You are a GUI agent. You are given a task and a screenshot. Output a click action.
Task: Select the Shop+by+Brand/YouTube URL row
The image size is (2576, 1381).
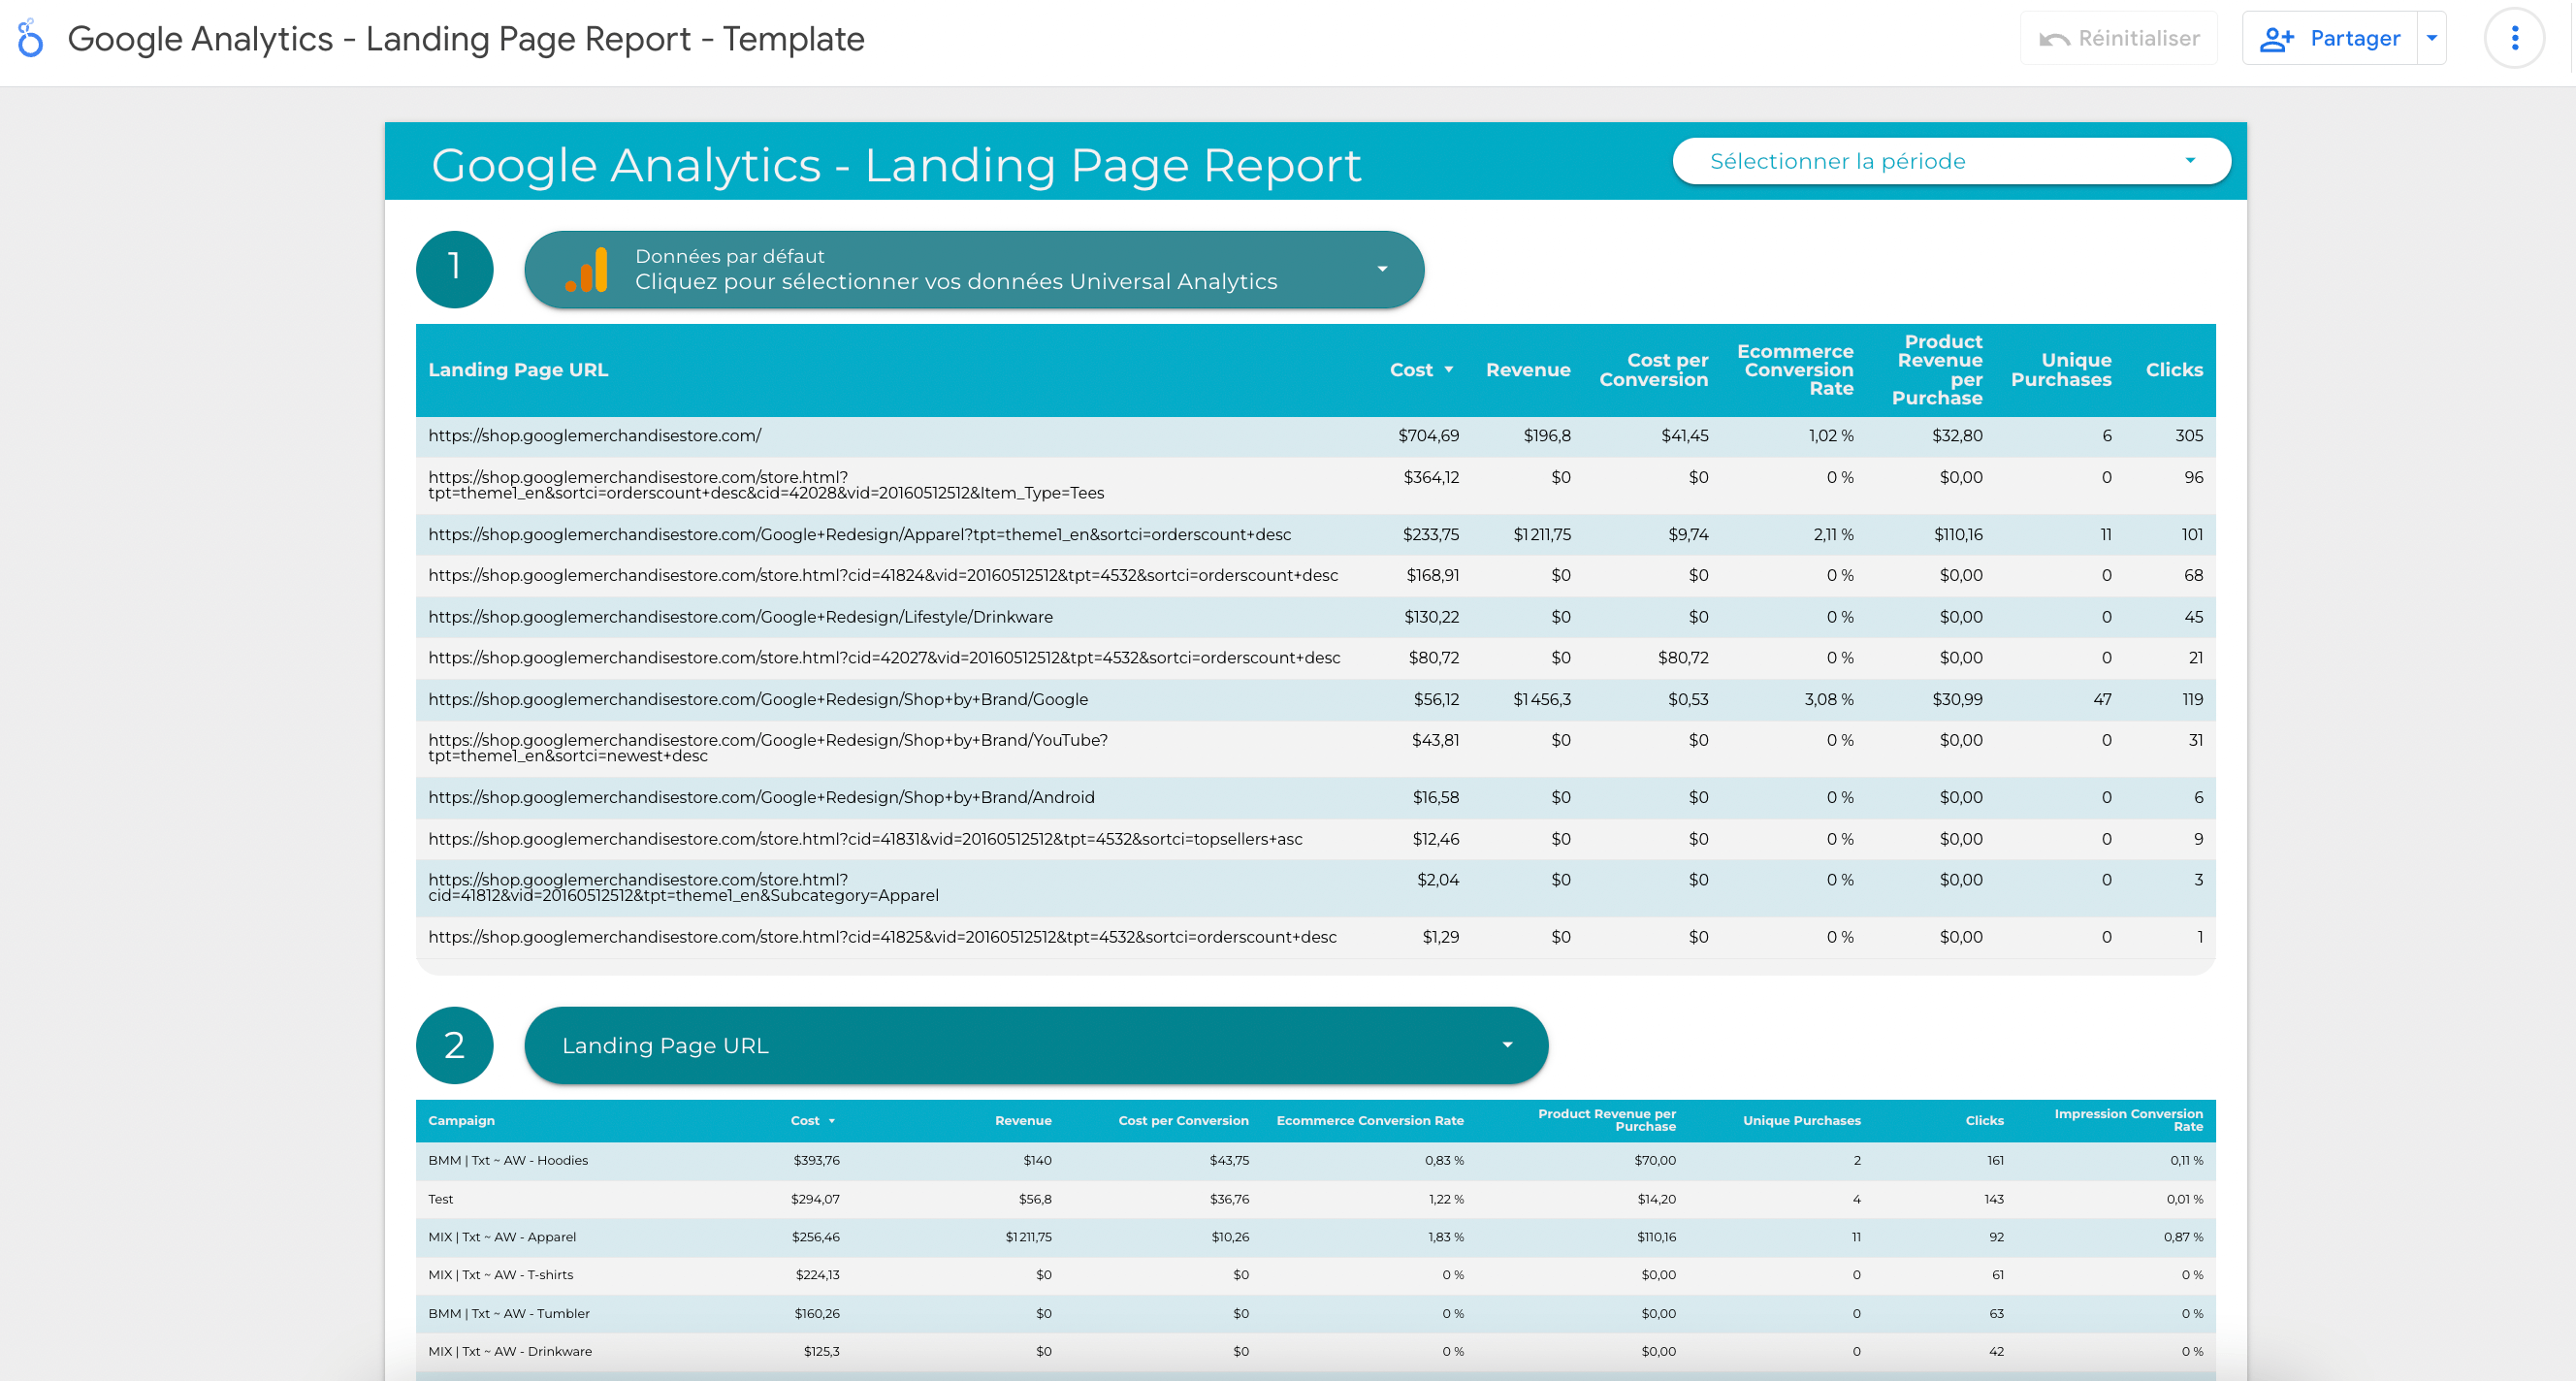[x=1315, y=748]
